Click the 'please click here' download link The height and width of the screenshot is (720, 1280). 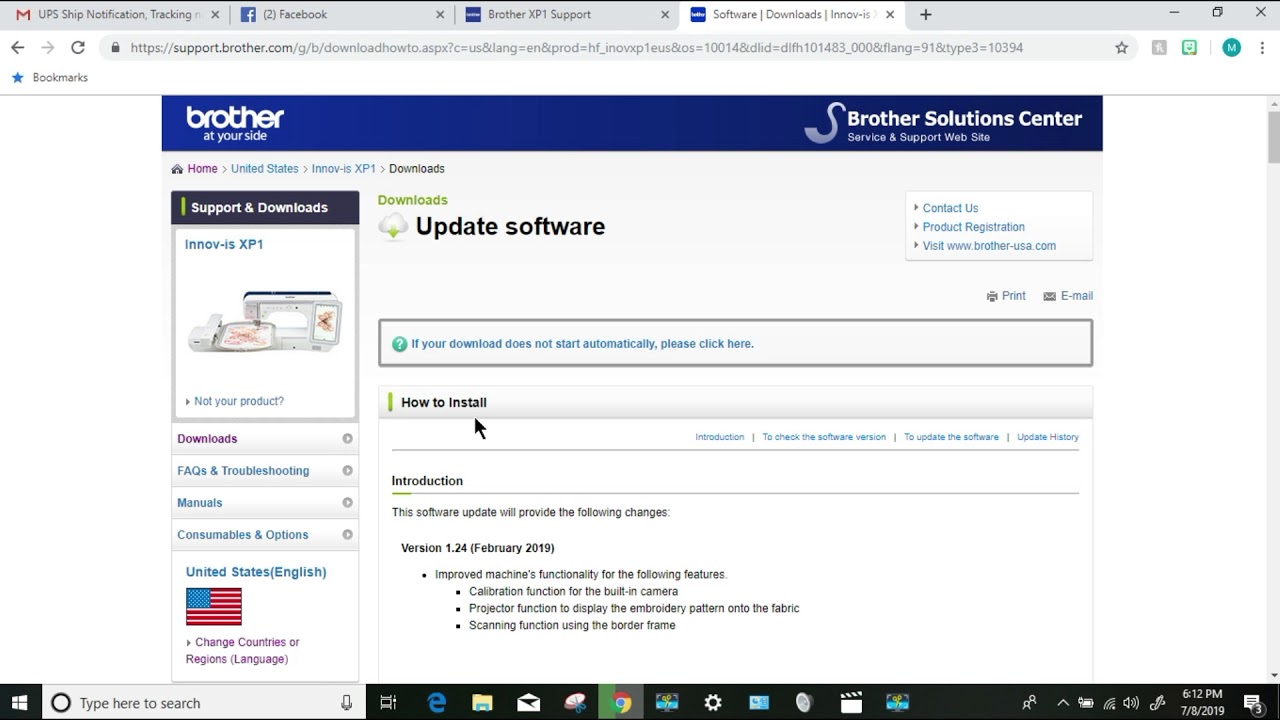pyautogui.click(x=706, y=344)
